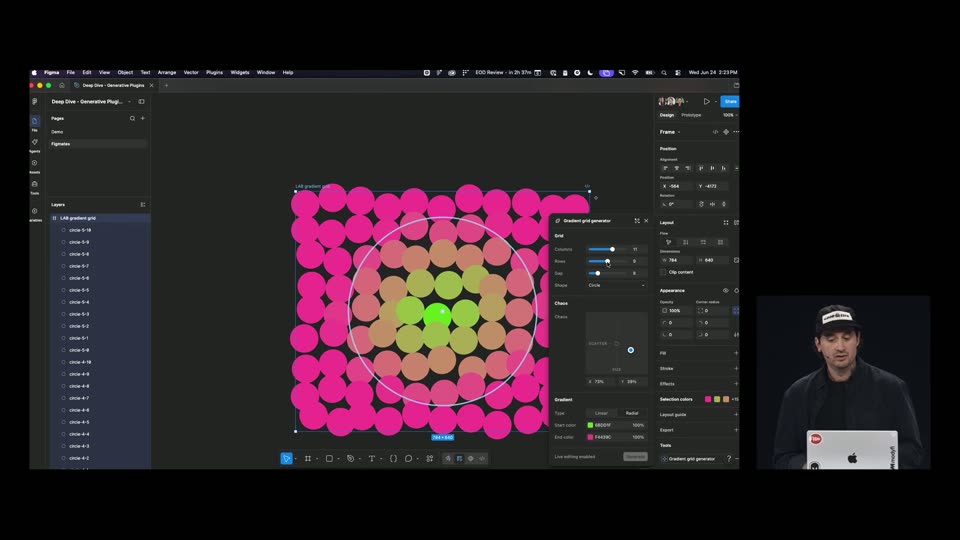The width and height of the screenshot is (960, 540).
Task: Open the Plugins menu
Action: coord(214,72)
